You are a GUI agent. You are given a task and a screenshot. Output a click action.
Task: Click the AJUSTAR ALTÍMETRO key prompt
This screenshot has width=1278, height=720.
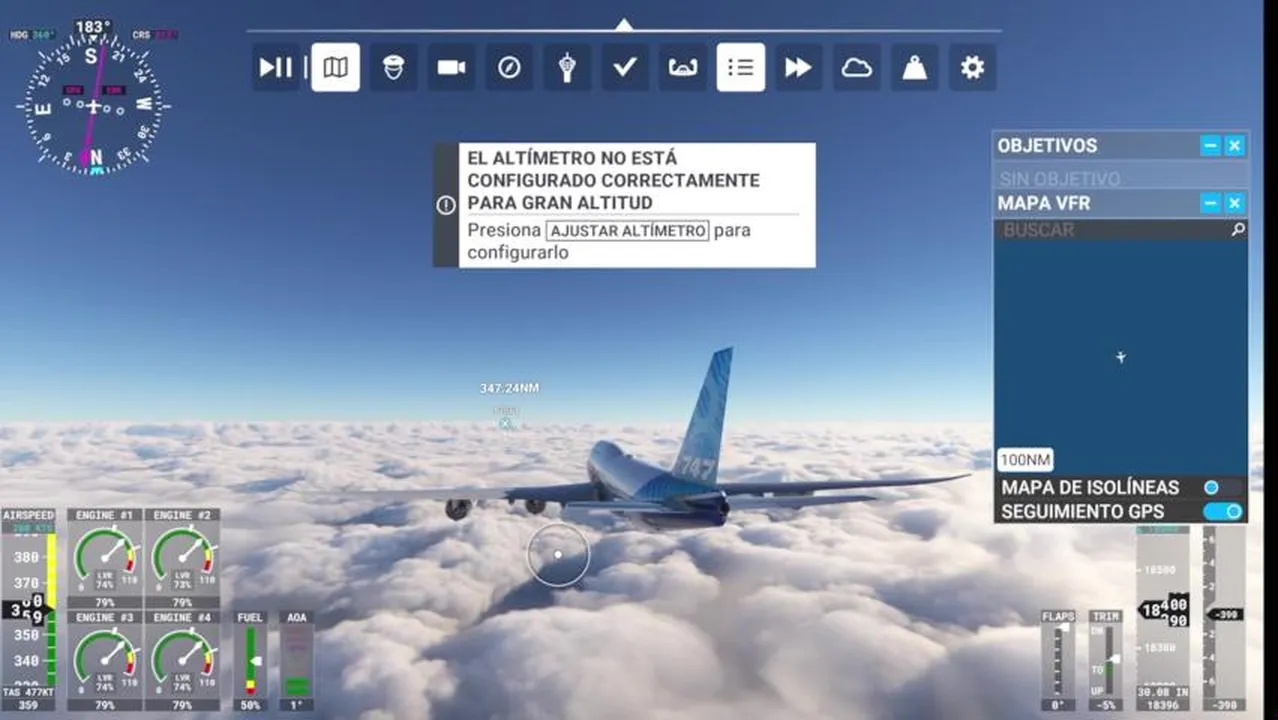(x=627, y=230)
